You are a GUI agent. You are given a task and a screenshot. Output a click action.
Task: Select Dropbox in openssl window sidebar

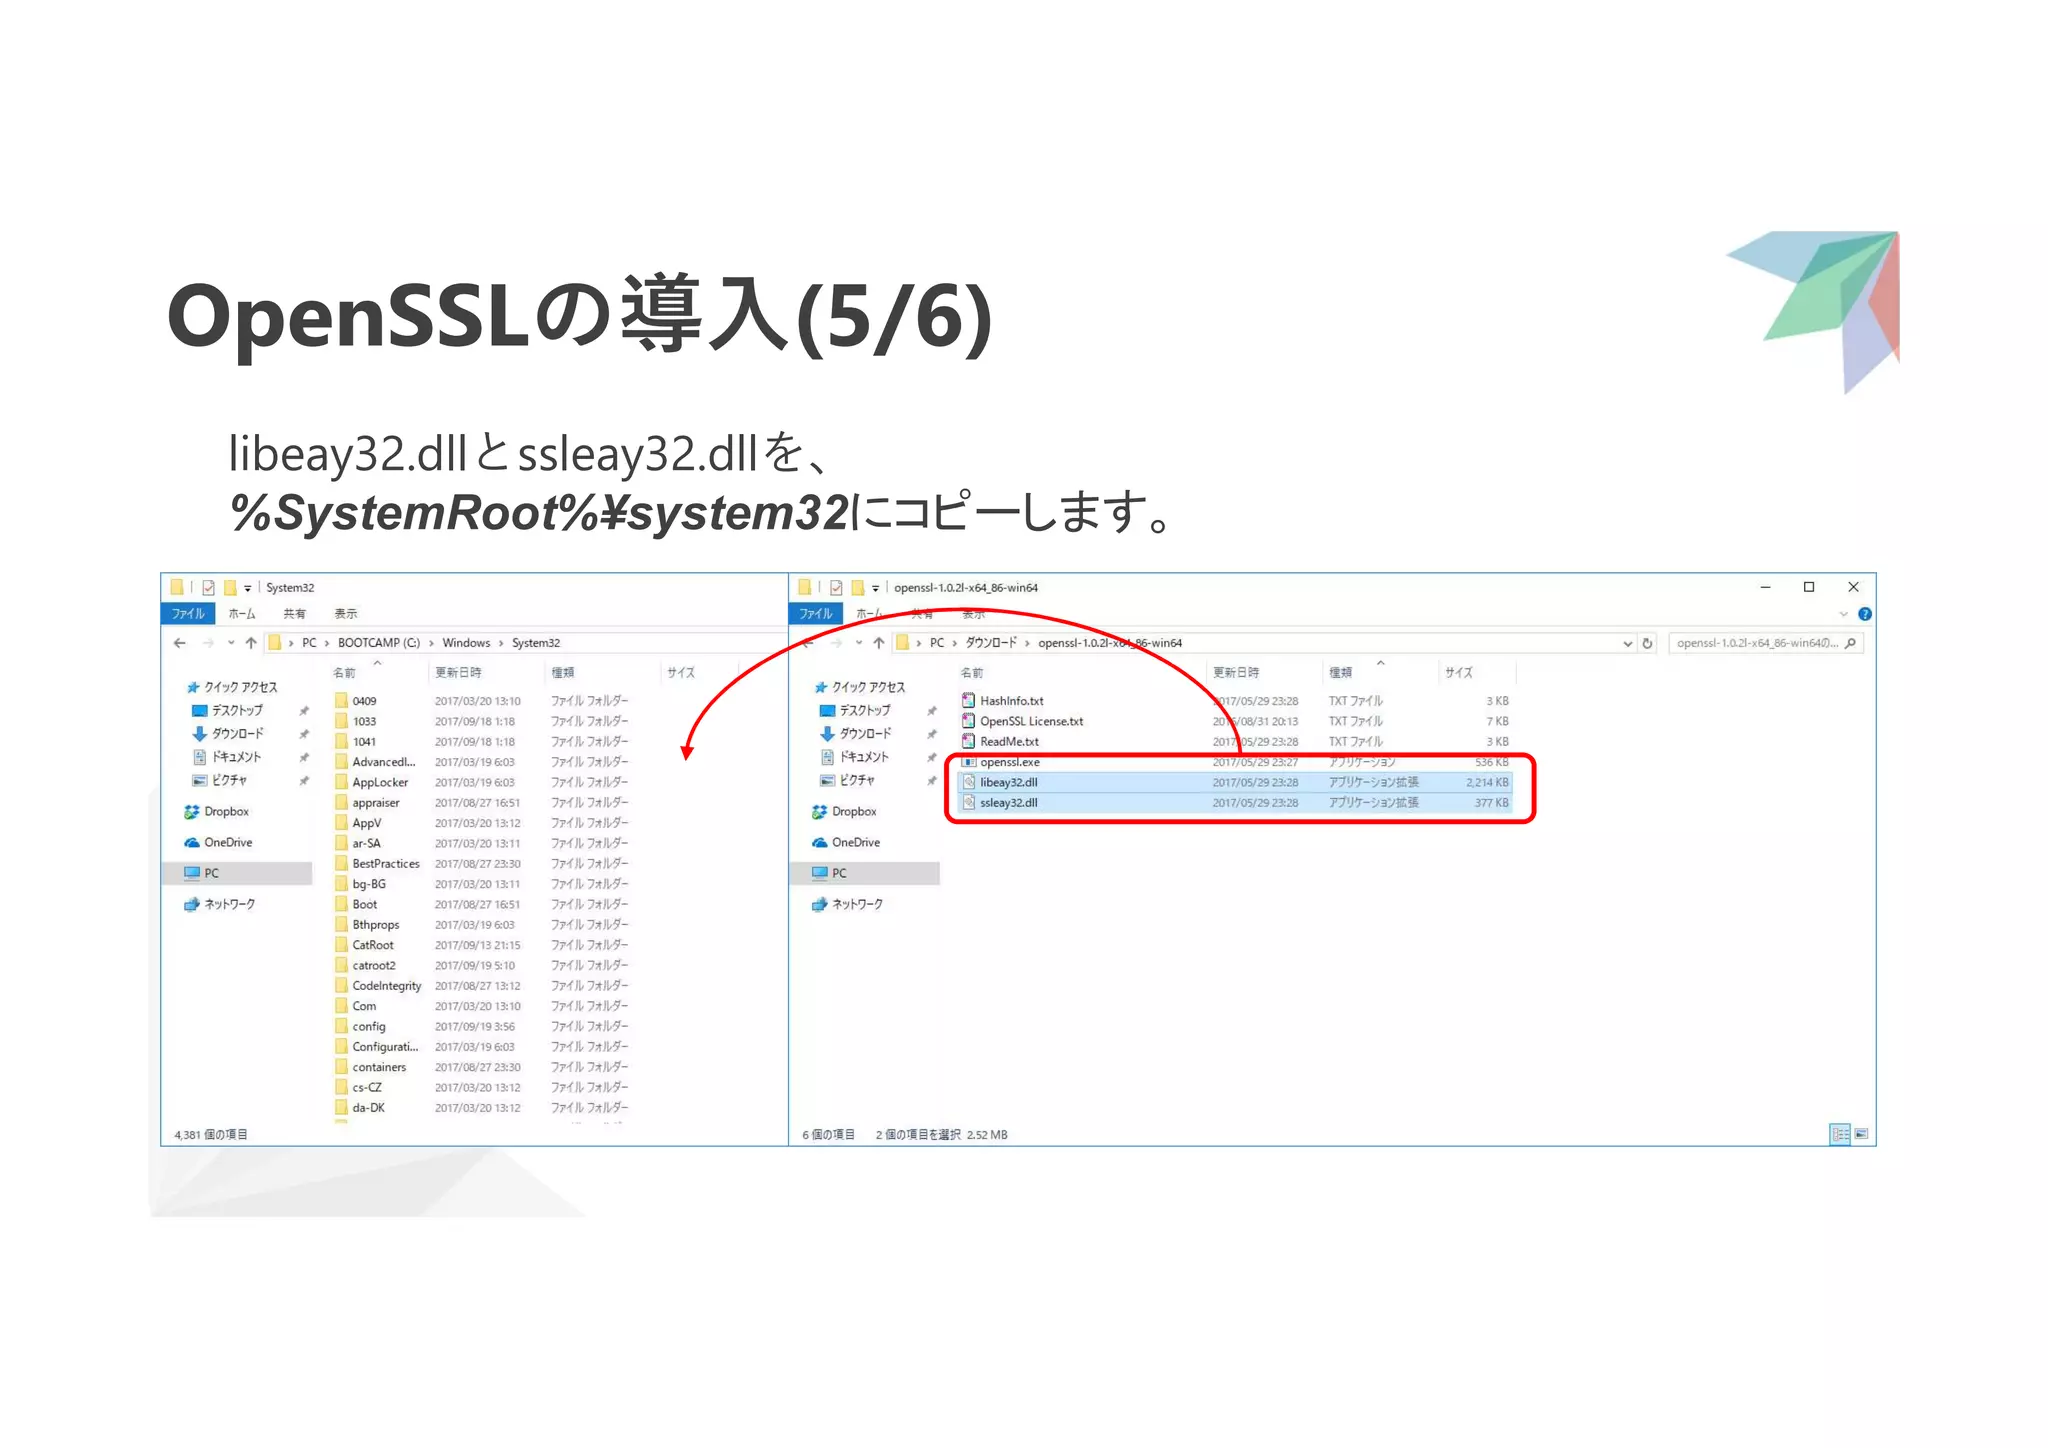tap(845, 812)
